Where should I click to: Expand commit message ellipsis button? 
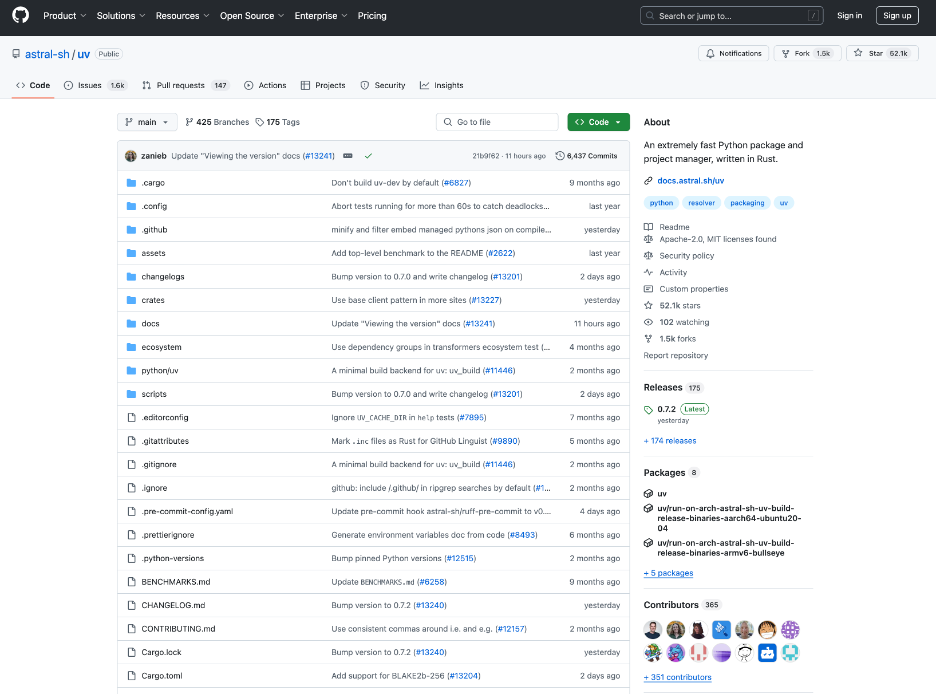coord(348,156)
